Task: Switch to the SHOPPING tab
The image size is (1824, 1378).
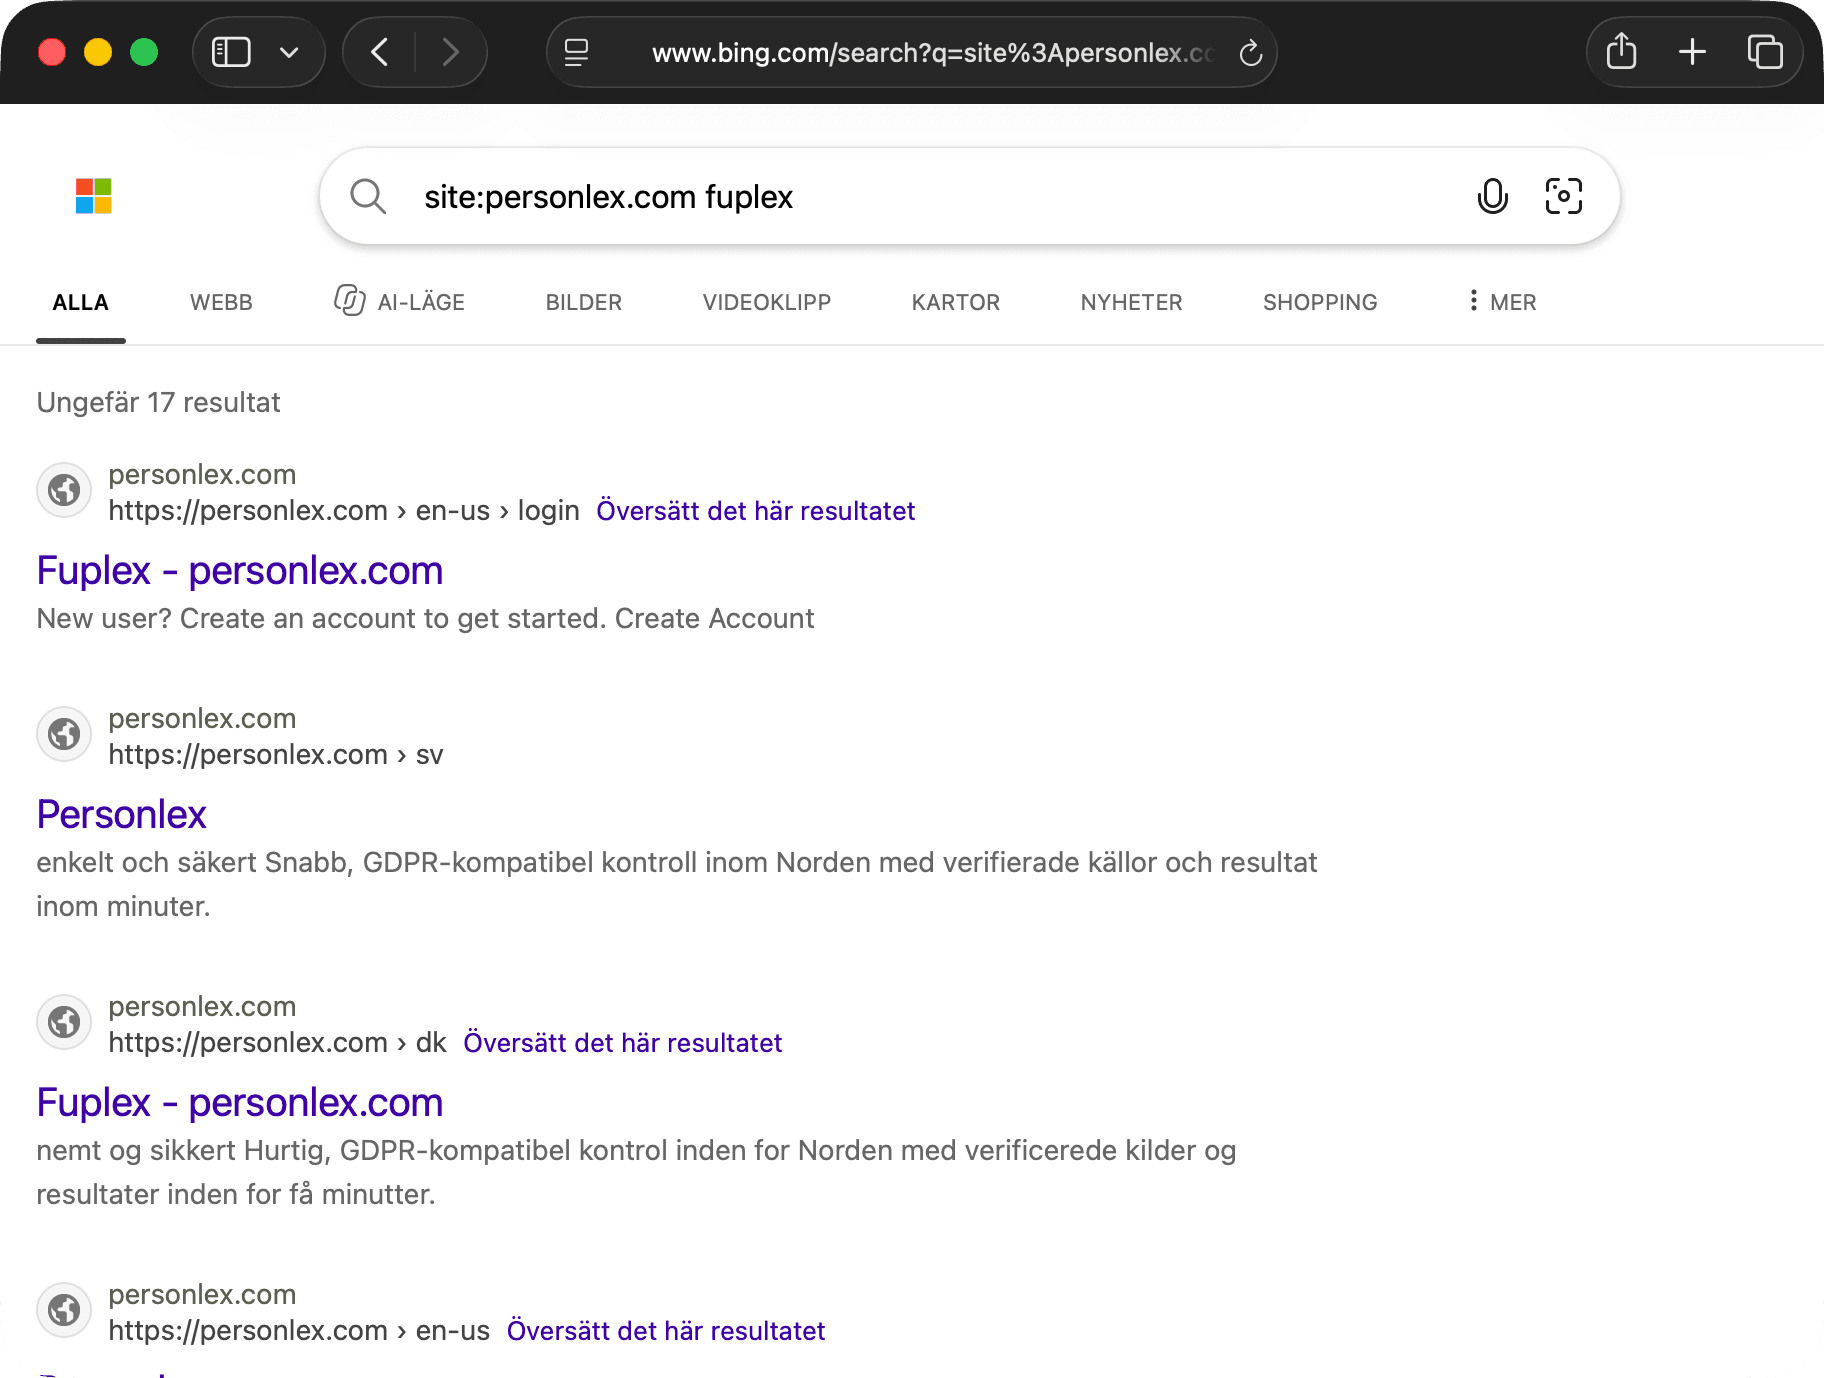Action: pyautogui.click(x=1320, y=302)
